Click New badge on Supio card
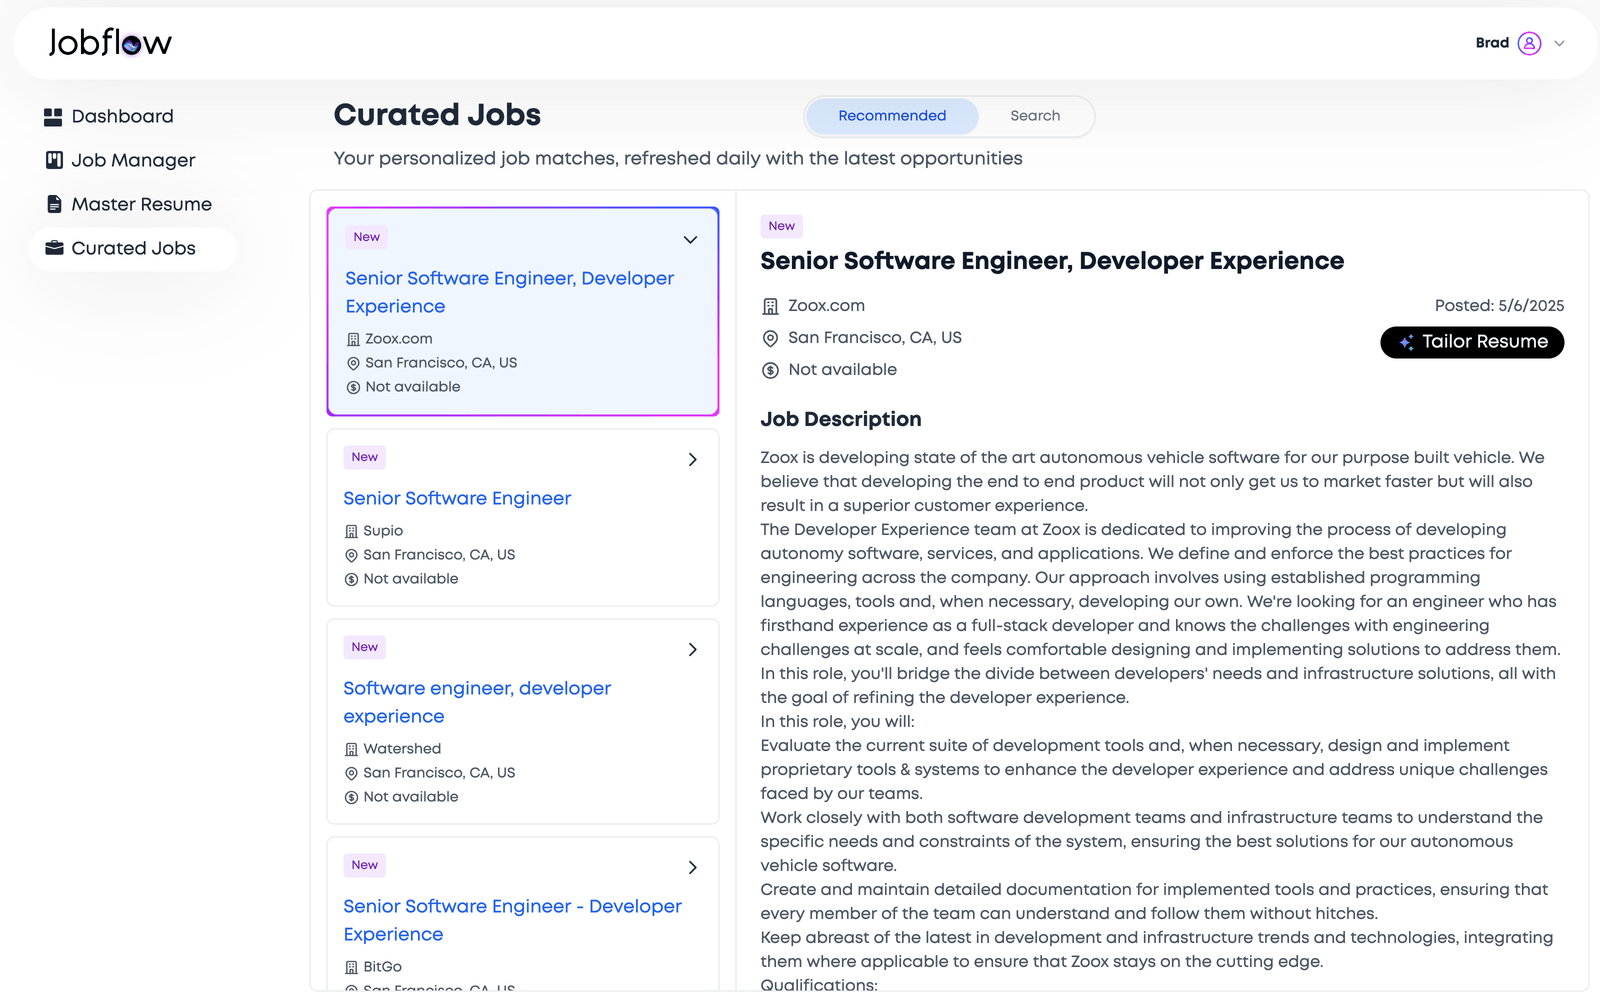This screenshot has width=1600, height=998. click(365, 457)
